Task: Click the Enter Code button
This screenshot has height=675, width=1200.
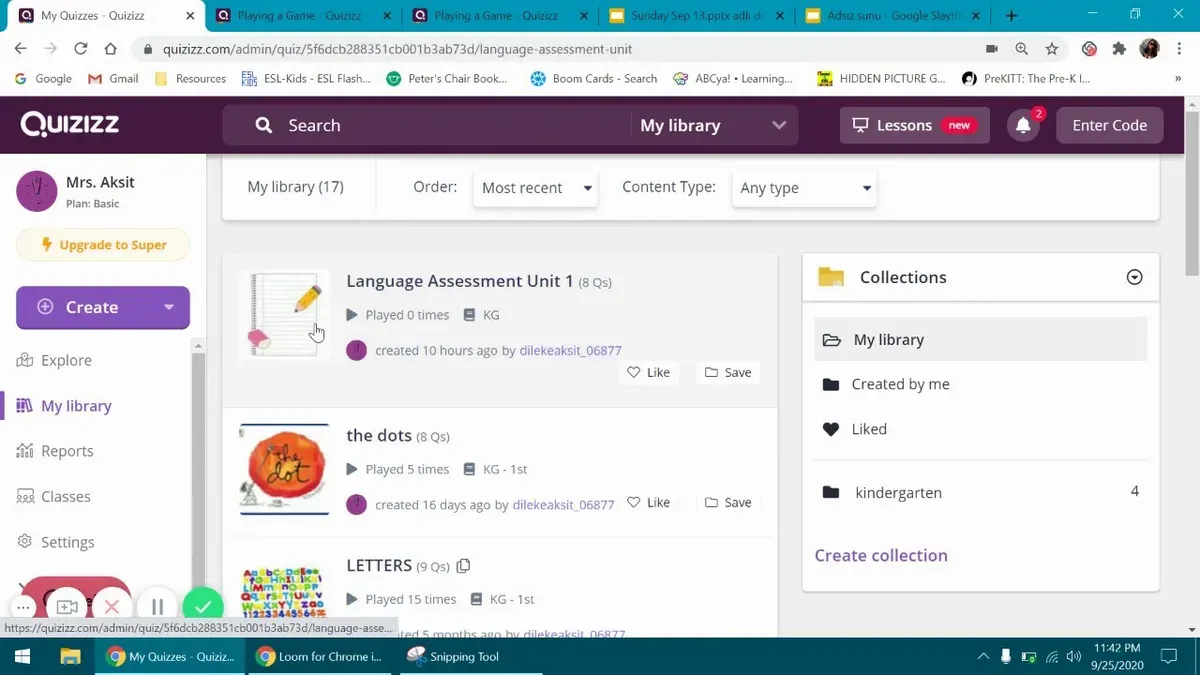Action: (1109, 125)
